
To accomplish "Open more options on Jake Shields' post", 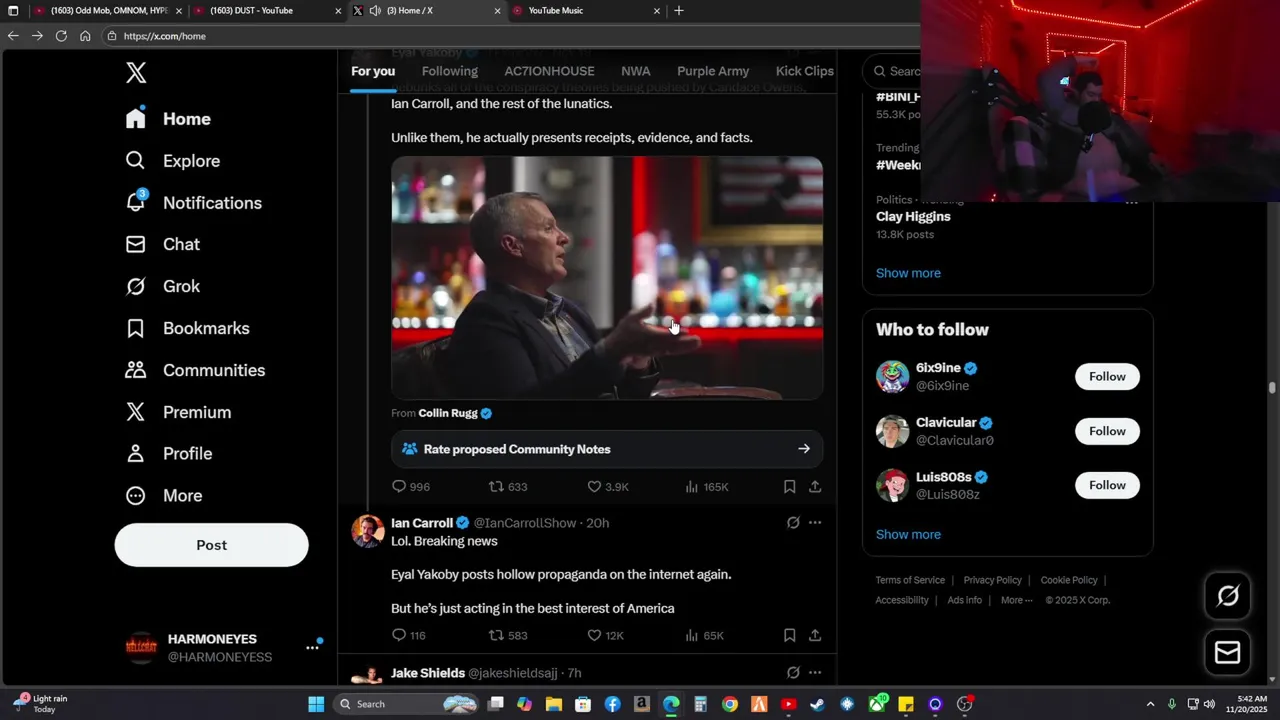I will (815, 673).
